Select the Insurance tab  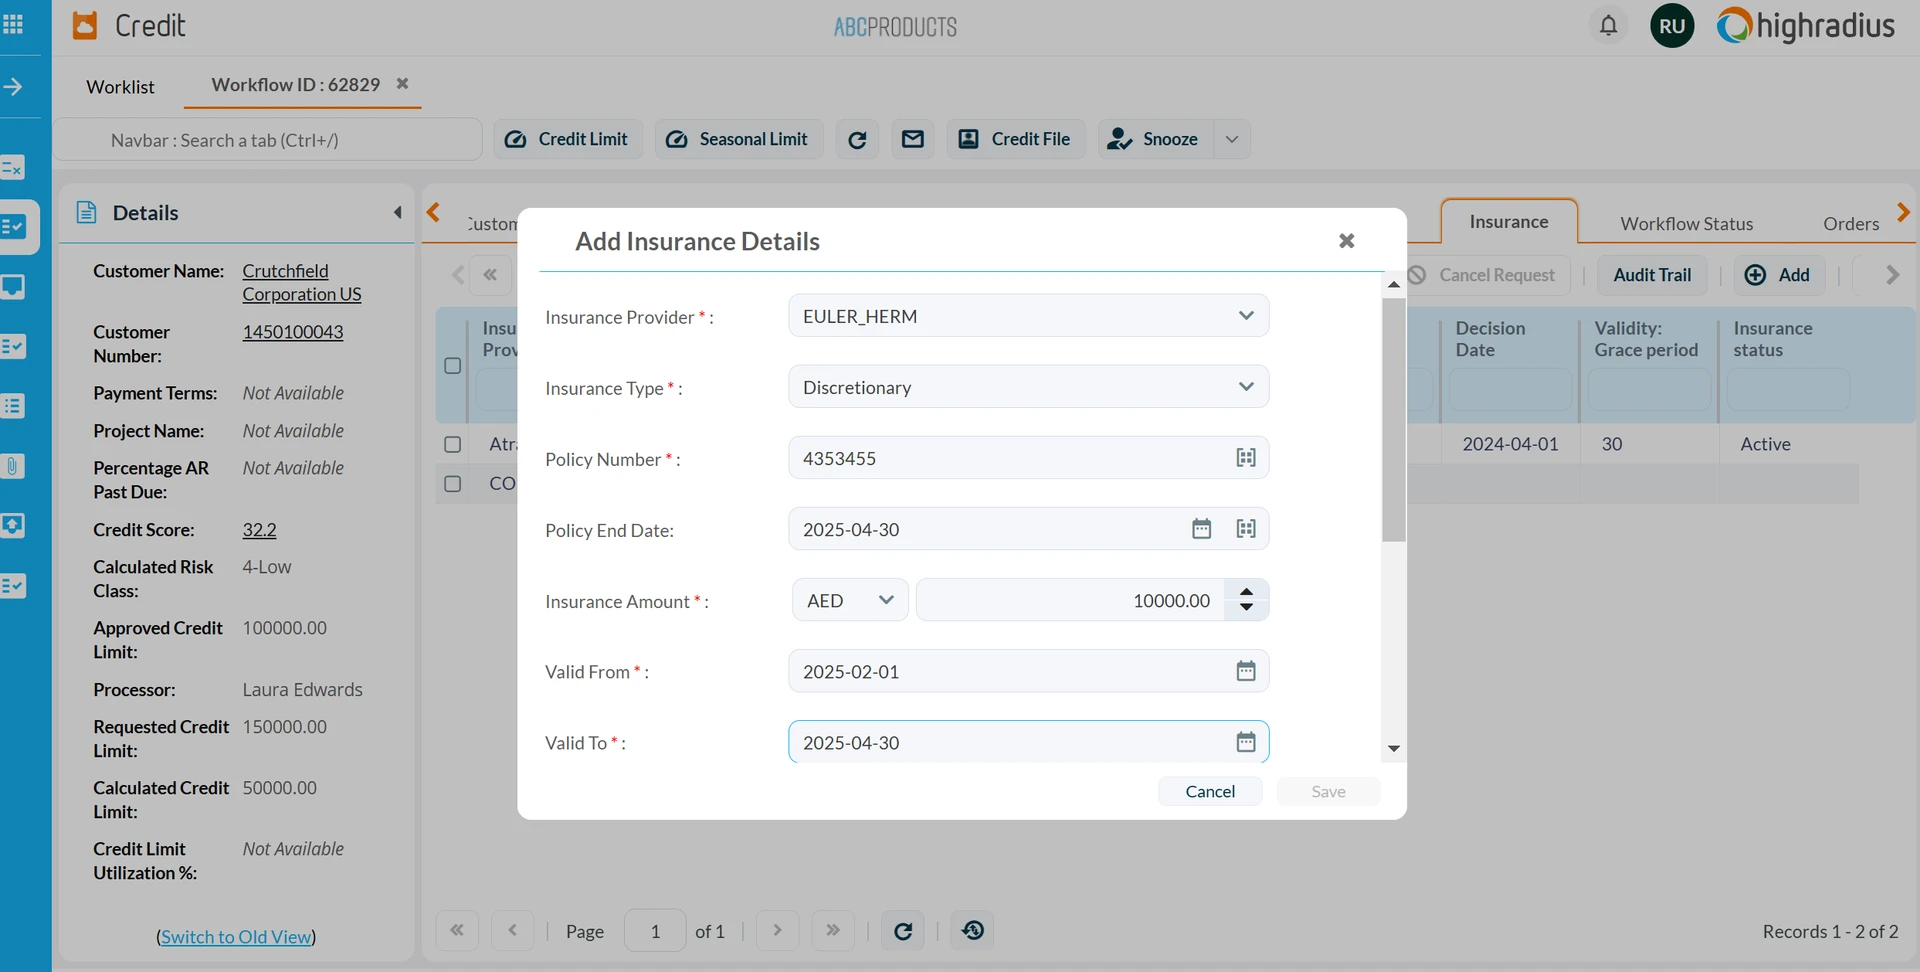click(x=1509, y=222)
